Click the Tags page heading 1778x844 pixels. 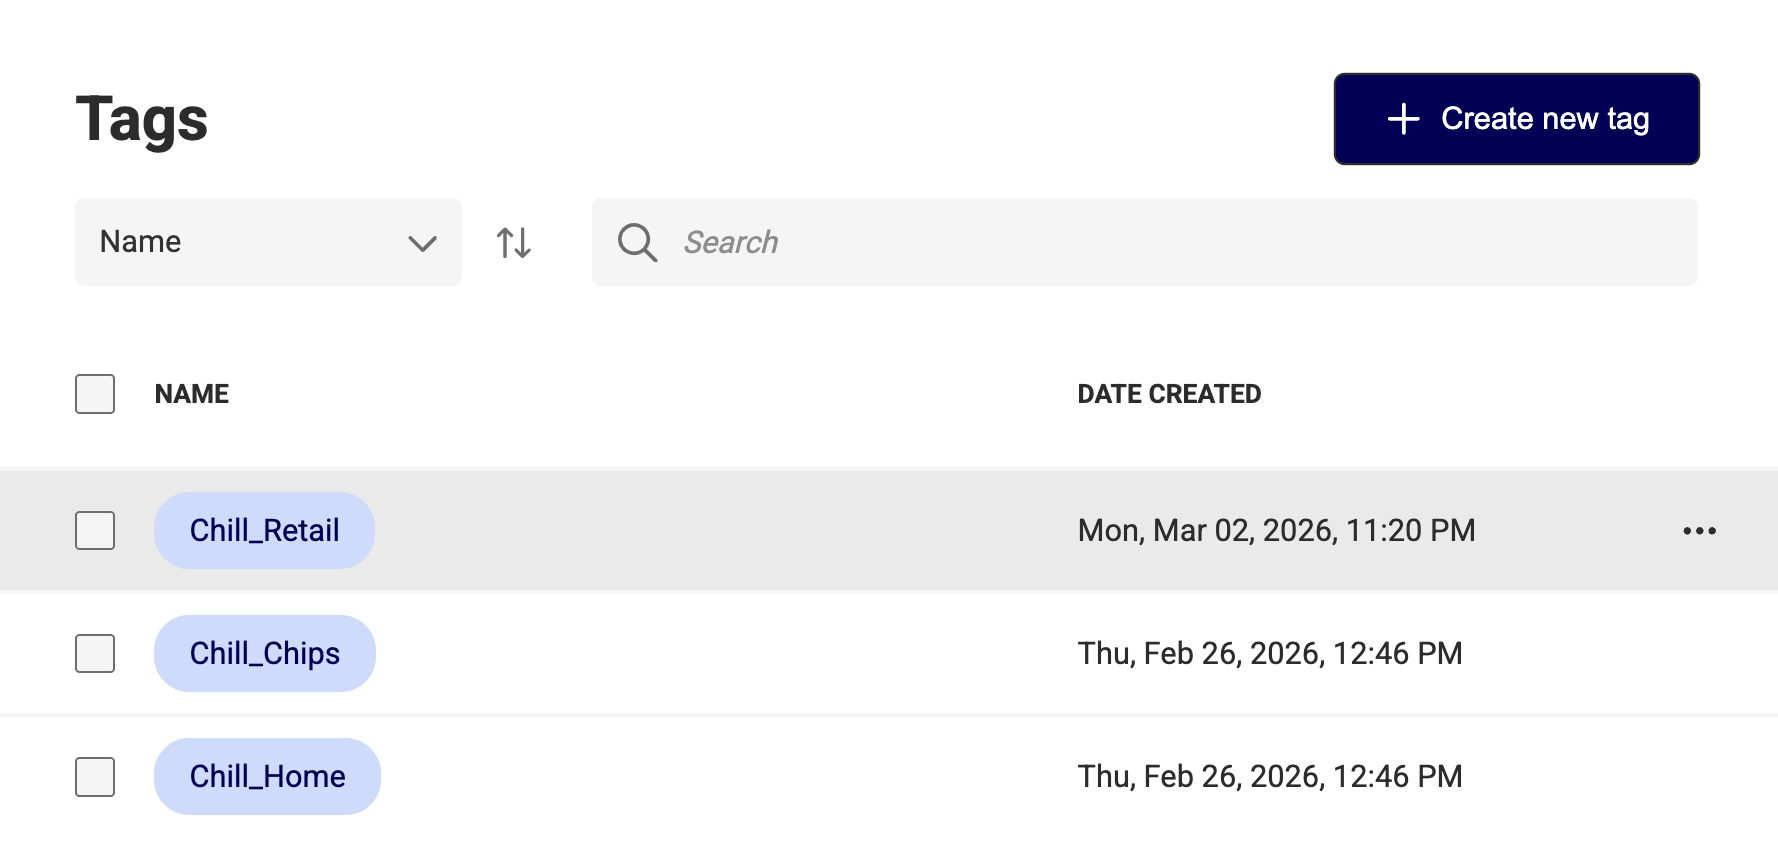coord(142,120)
